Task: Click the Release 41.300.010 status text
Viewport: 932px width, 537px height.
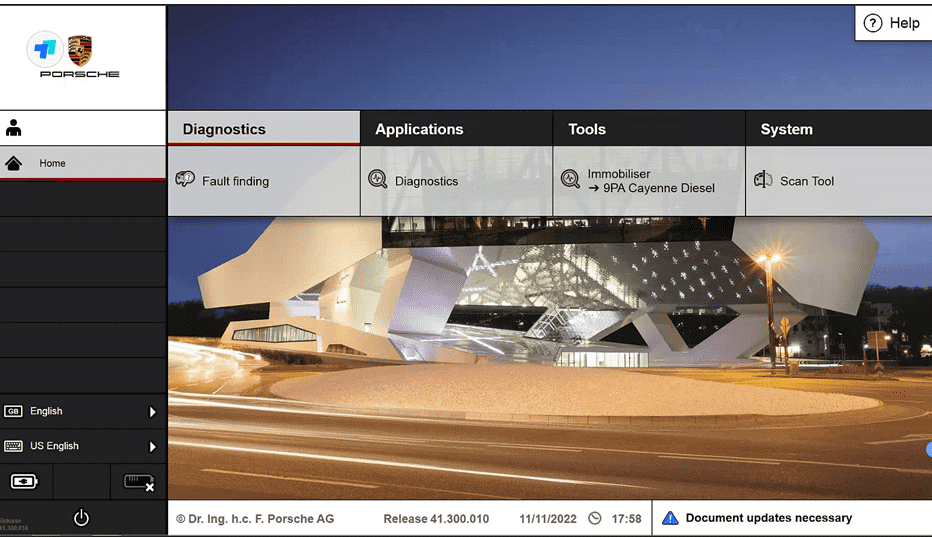Action: pos(436,519)
